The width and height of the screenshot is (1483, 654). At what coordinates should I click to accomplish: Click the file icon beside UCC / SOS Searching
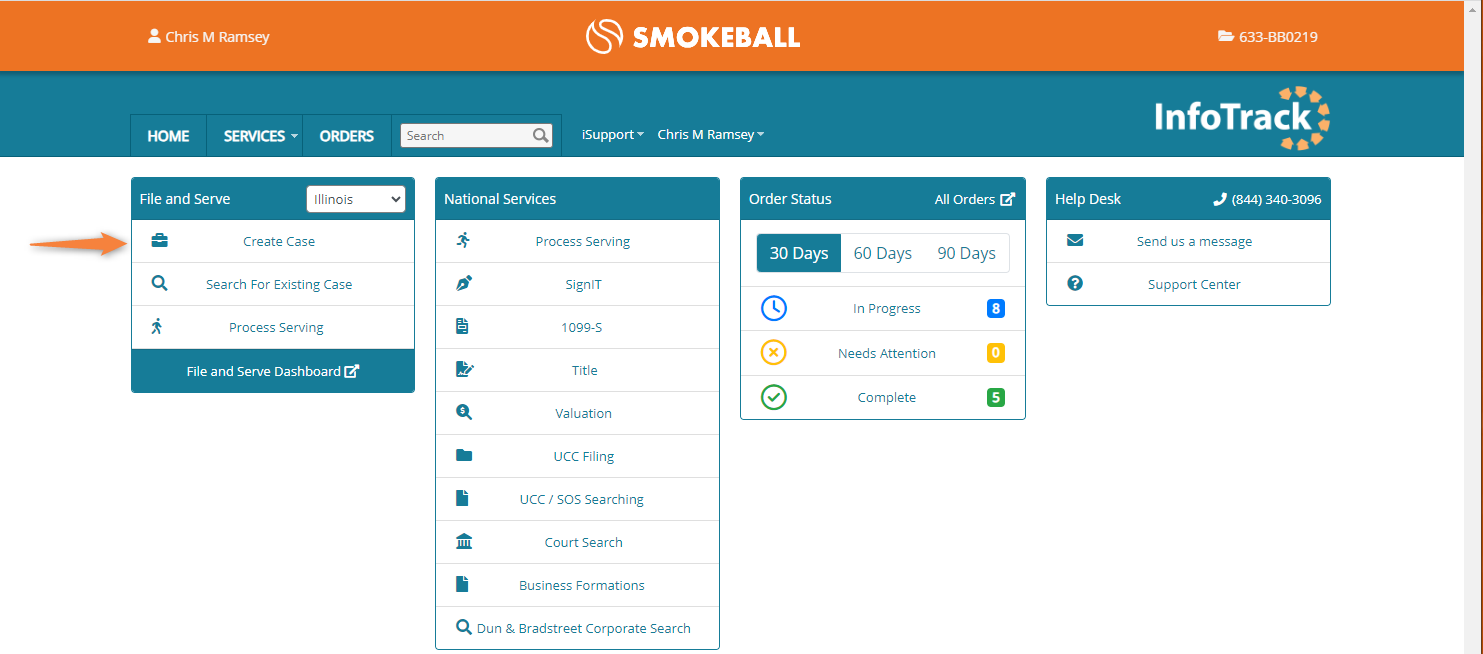462,499
